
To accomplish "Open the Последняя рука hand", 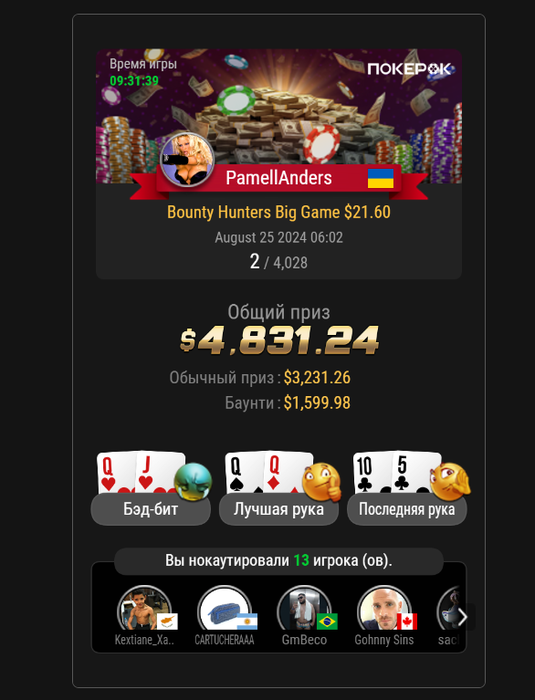I will tap(407, 509).
